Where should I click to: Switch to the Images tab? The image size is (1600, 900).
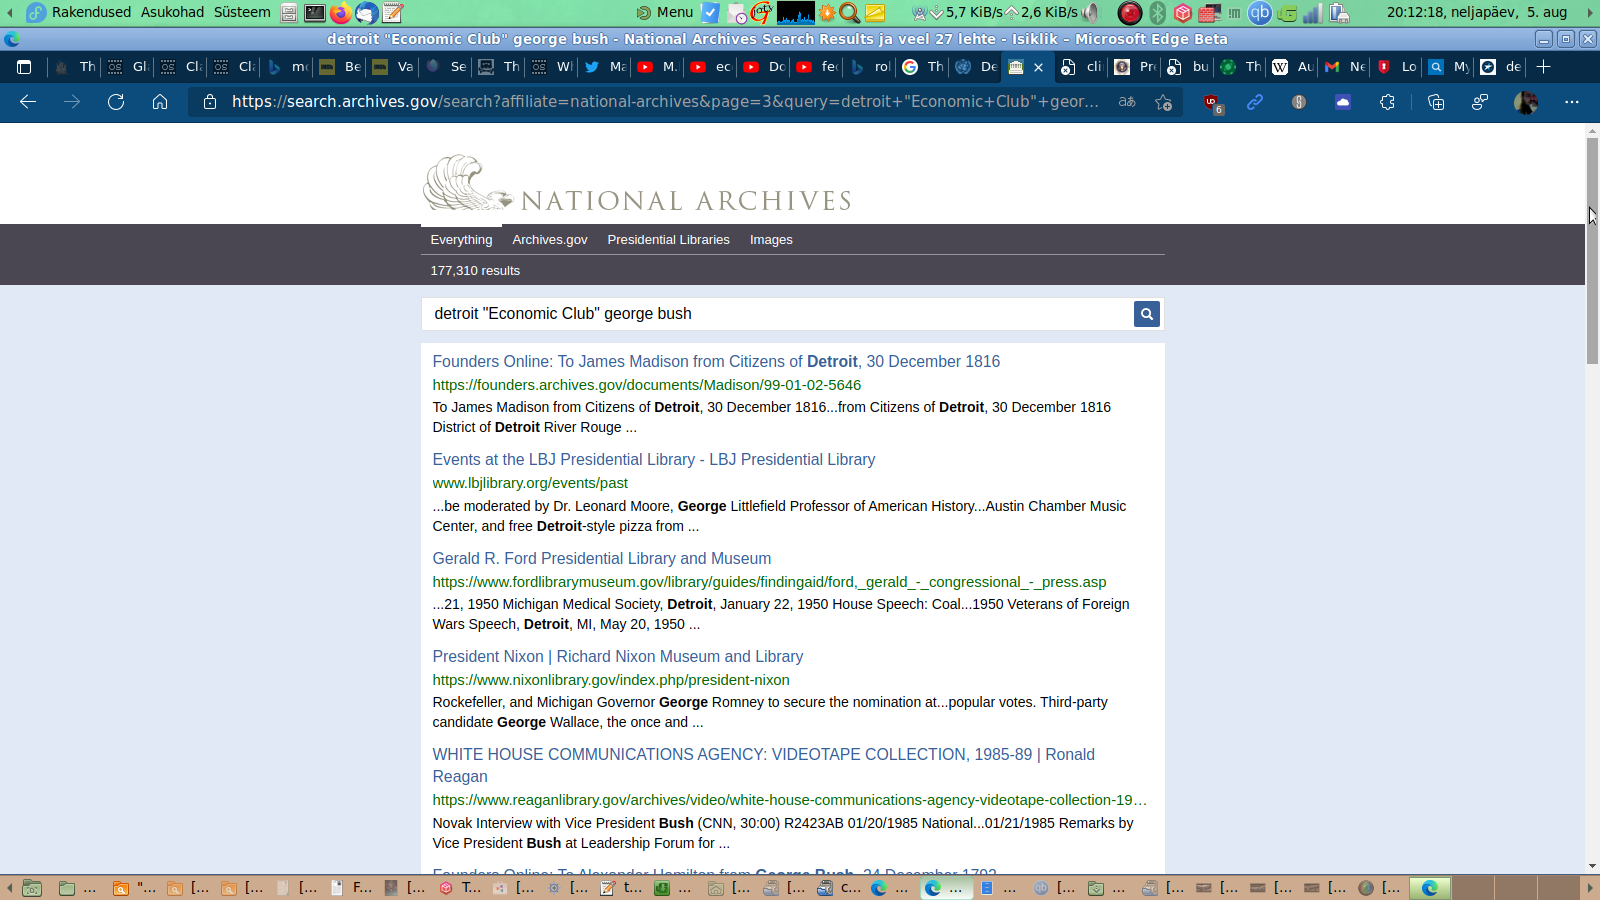771,240
